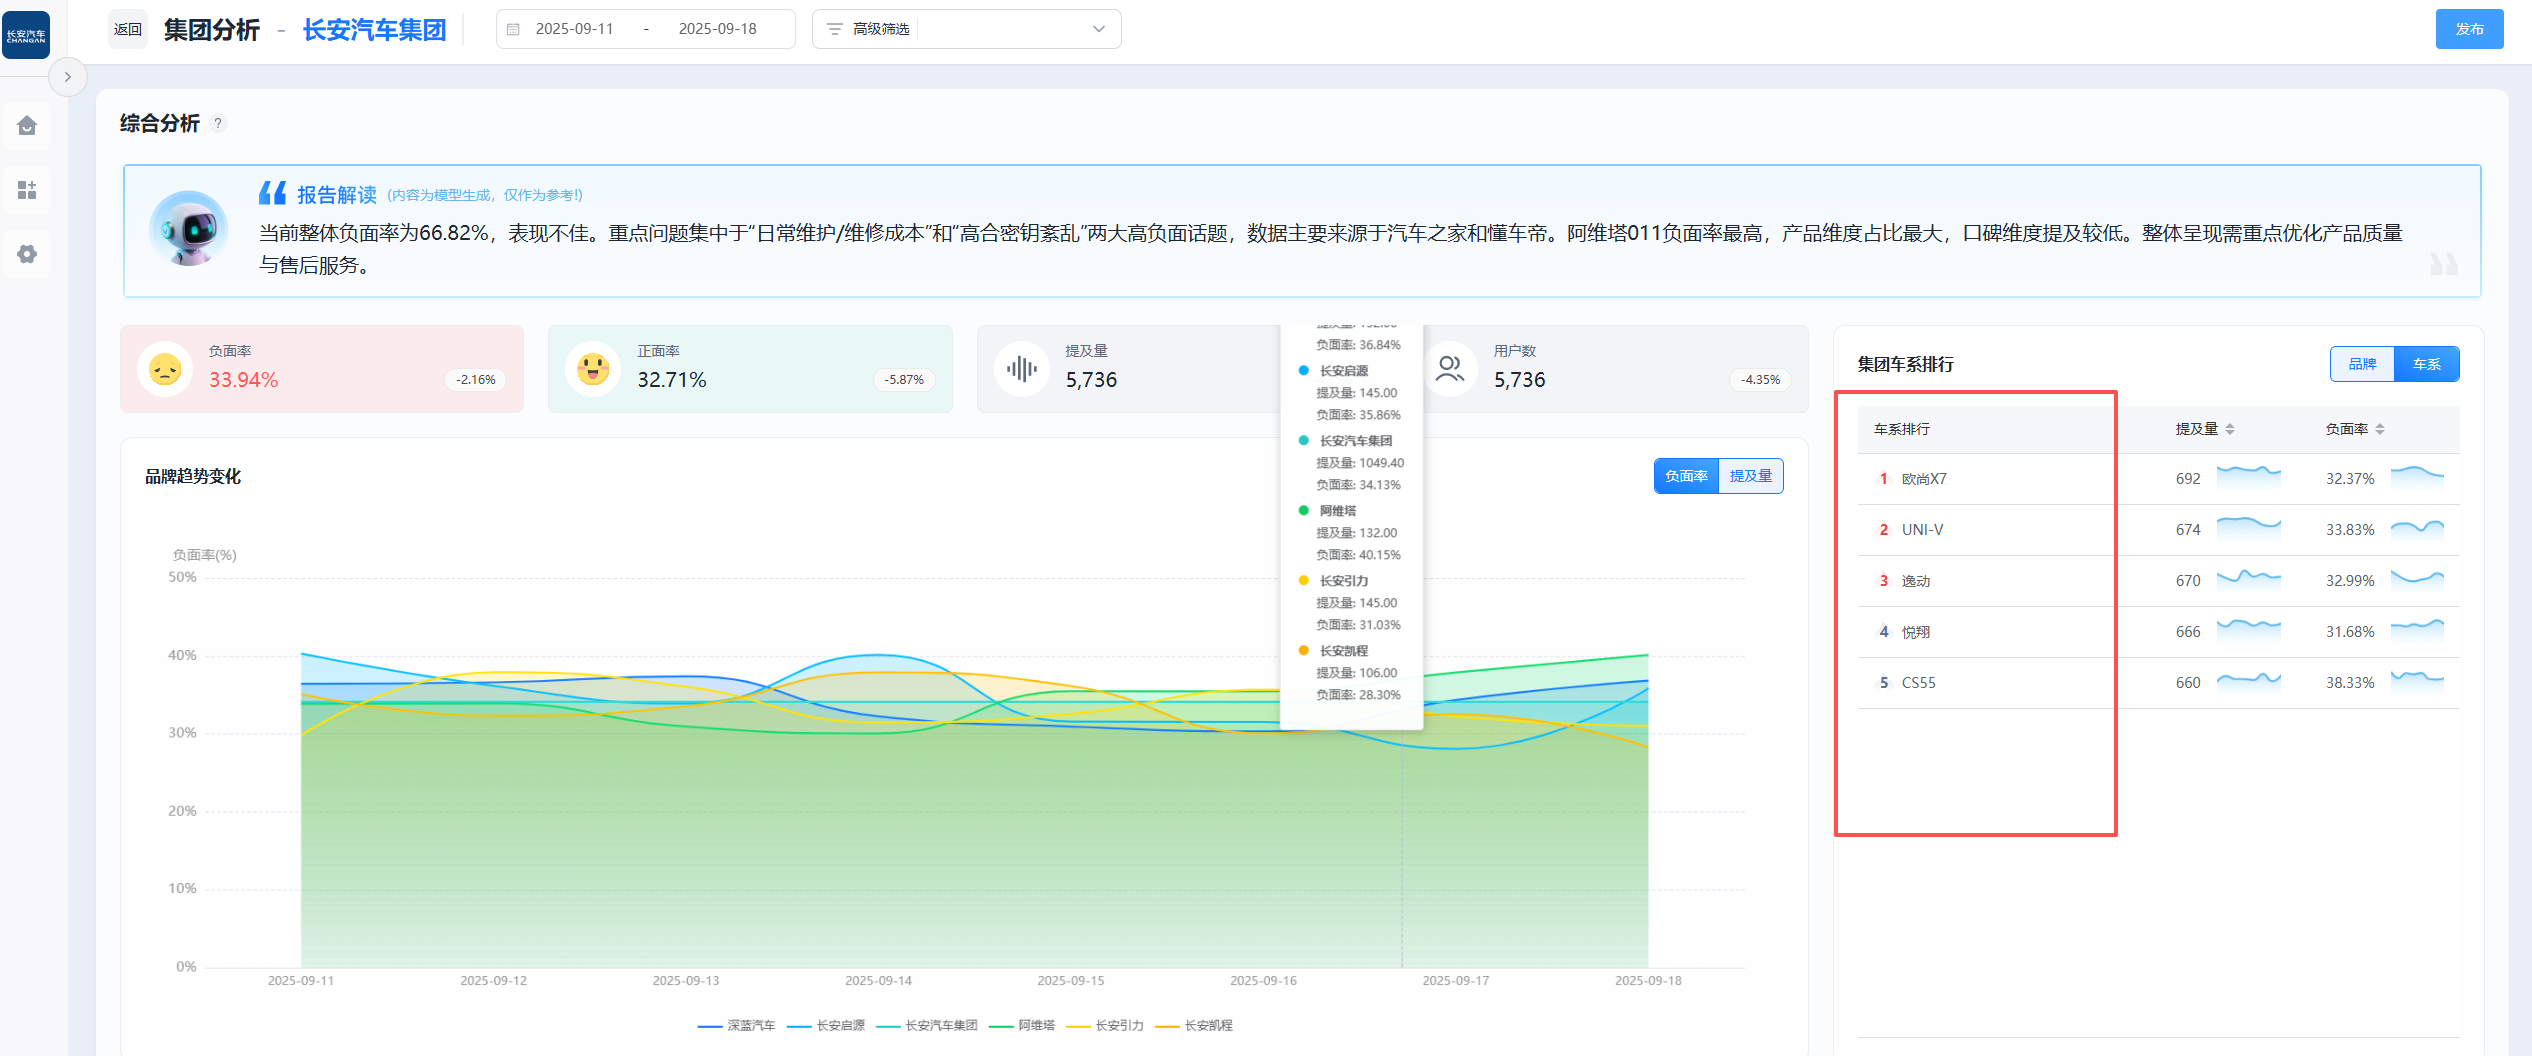
Task: Click 长安汽车集团 title link
Action: click(x=374, y=30)
